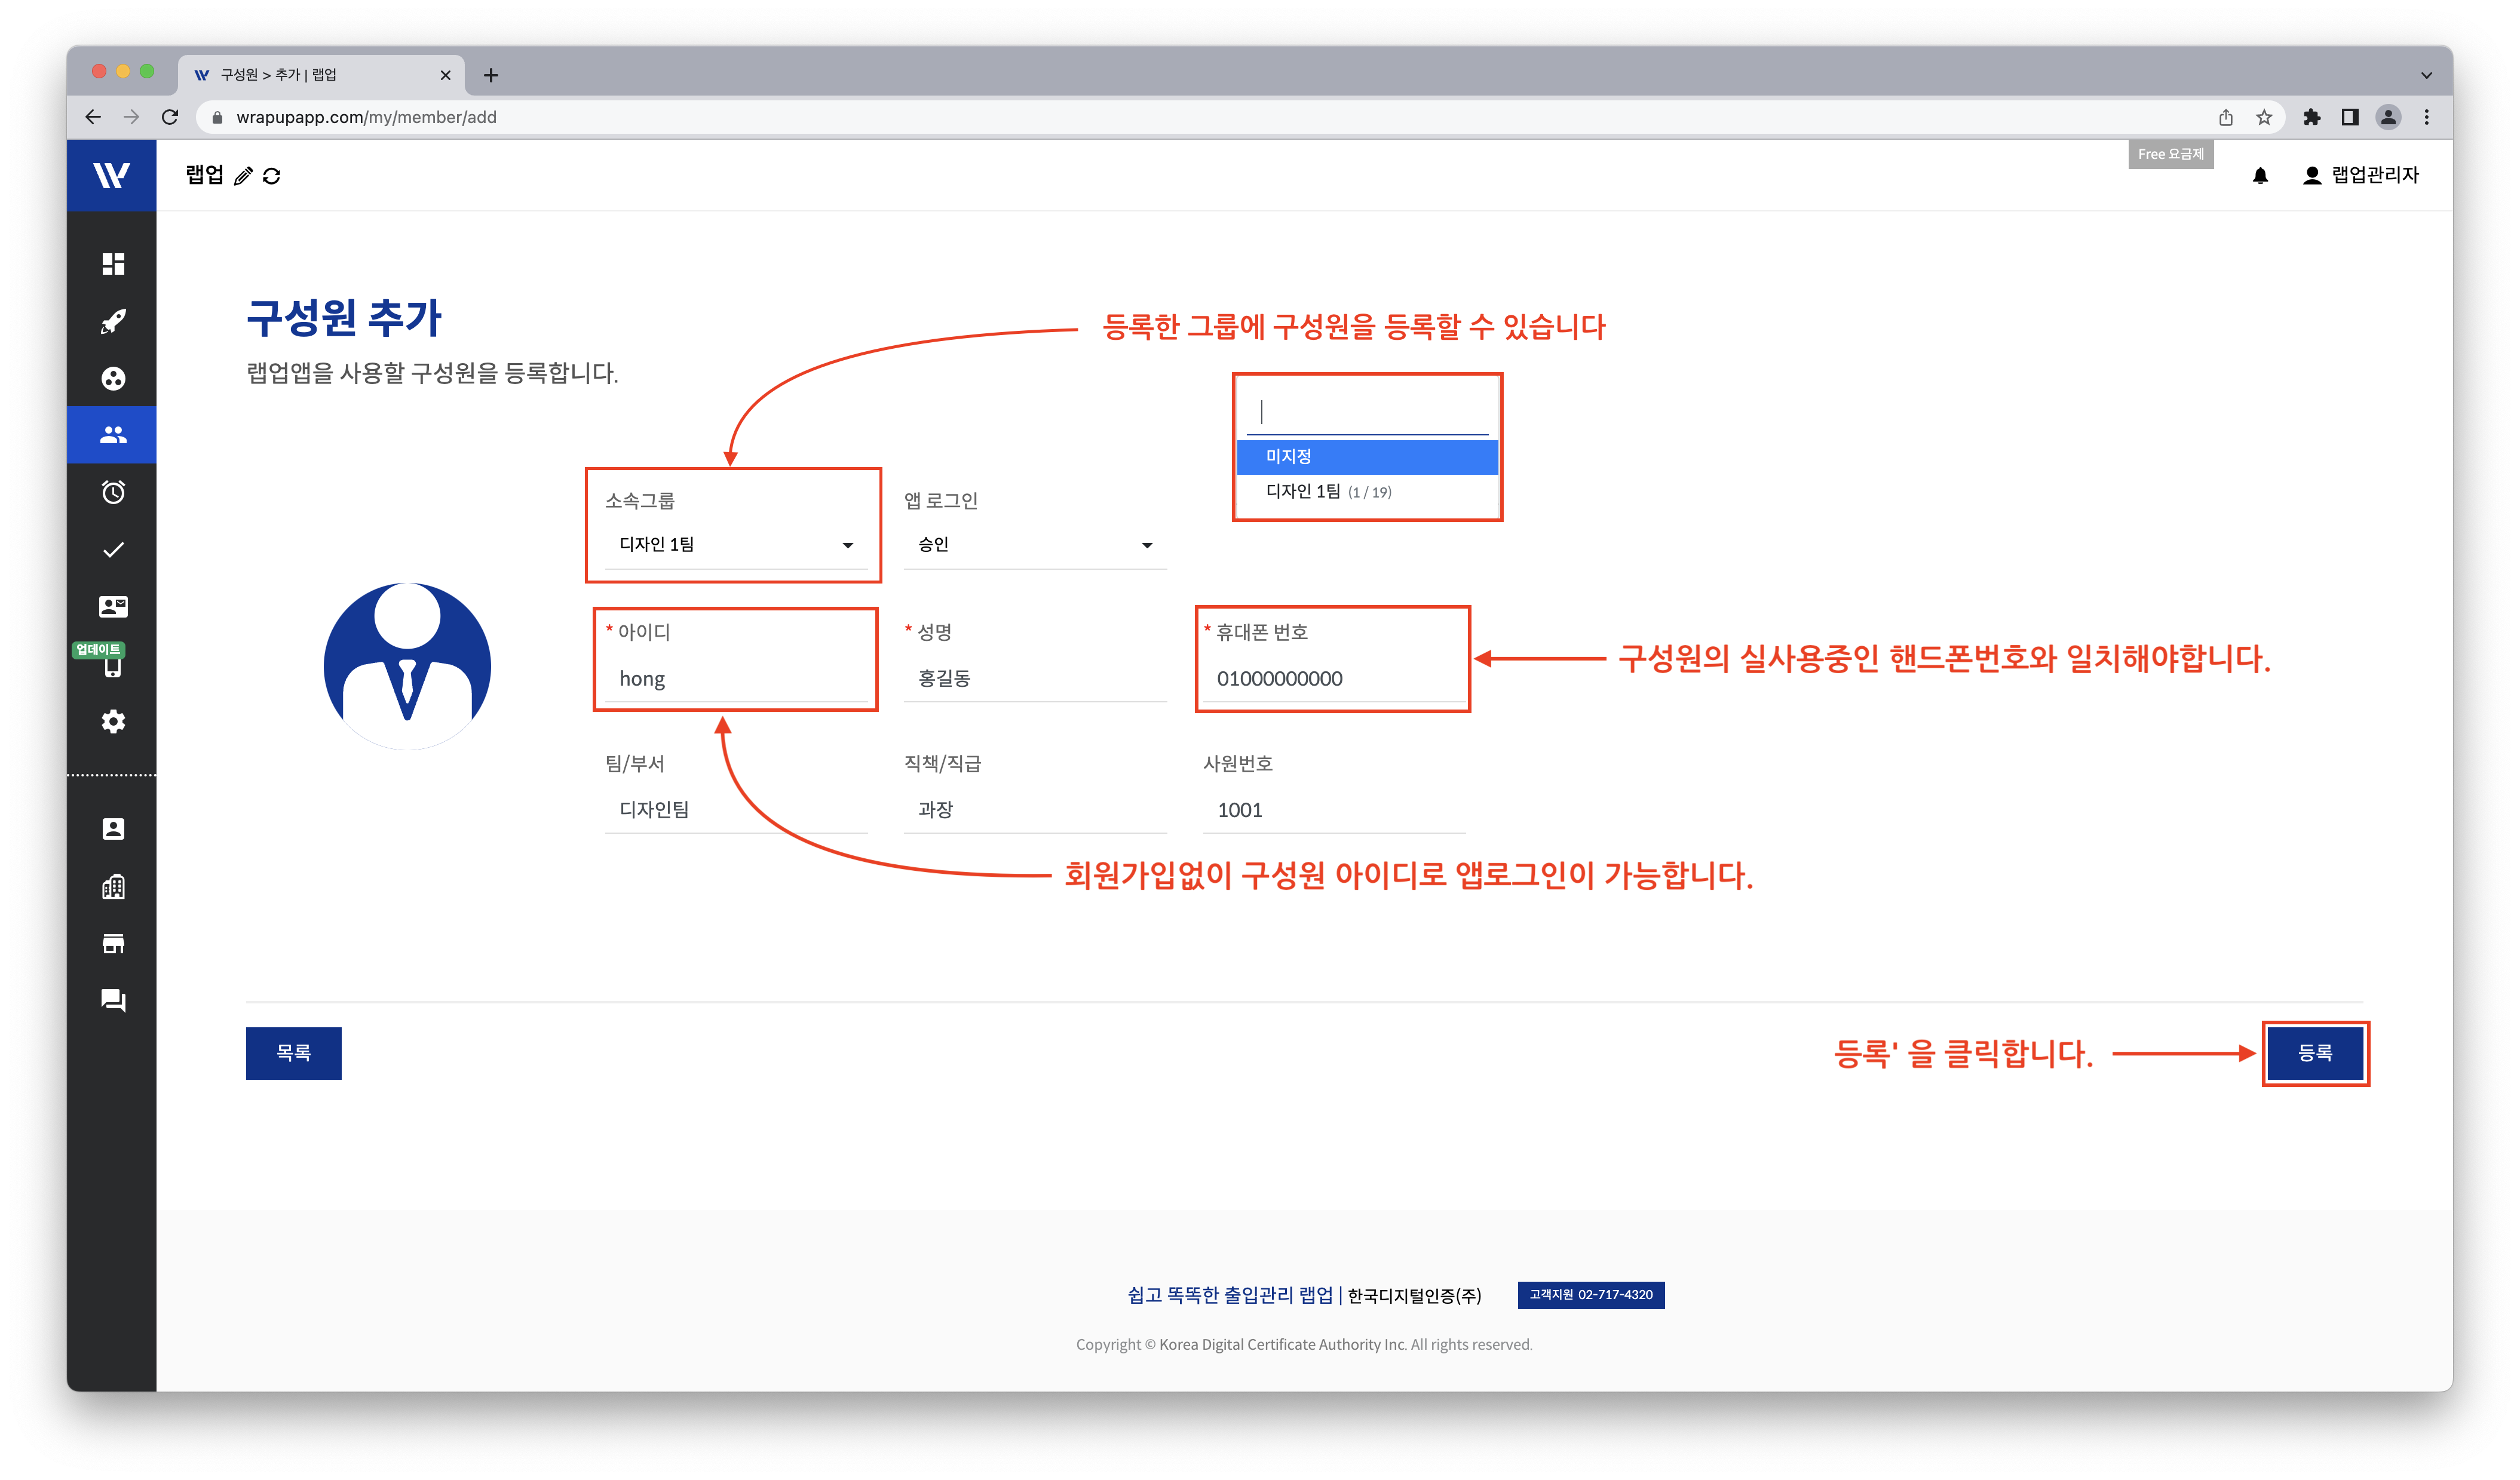Open the rocket icon in sidebar
The image size is (2520, 1480).
113,321
